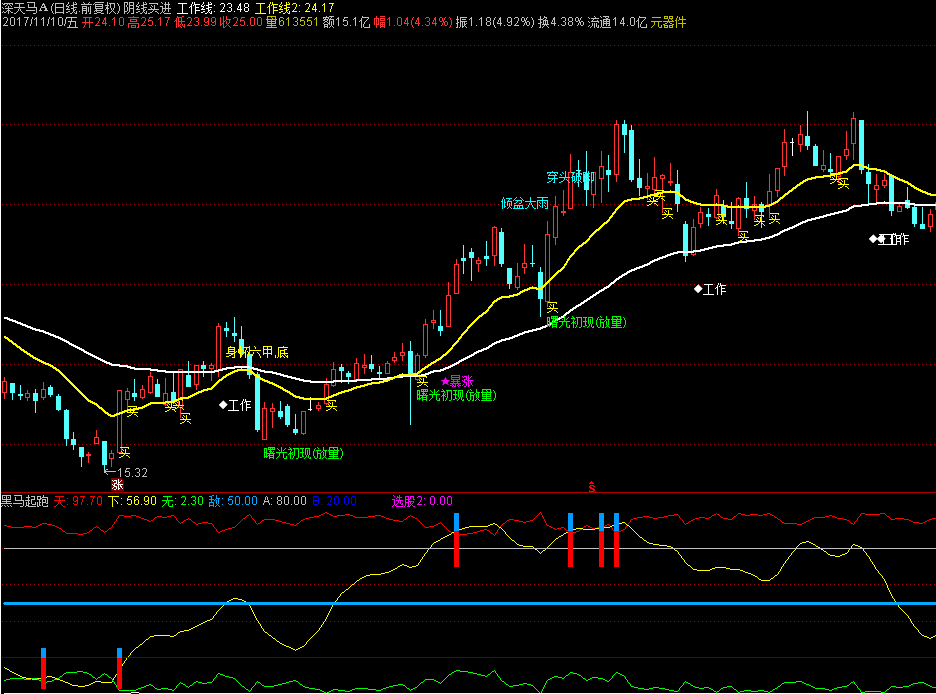Click the turnover amount 额15.1亿
The height and width of the screenshot is (694, 936).
346,23
